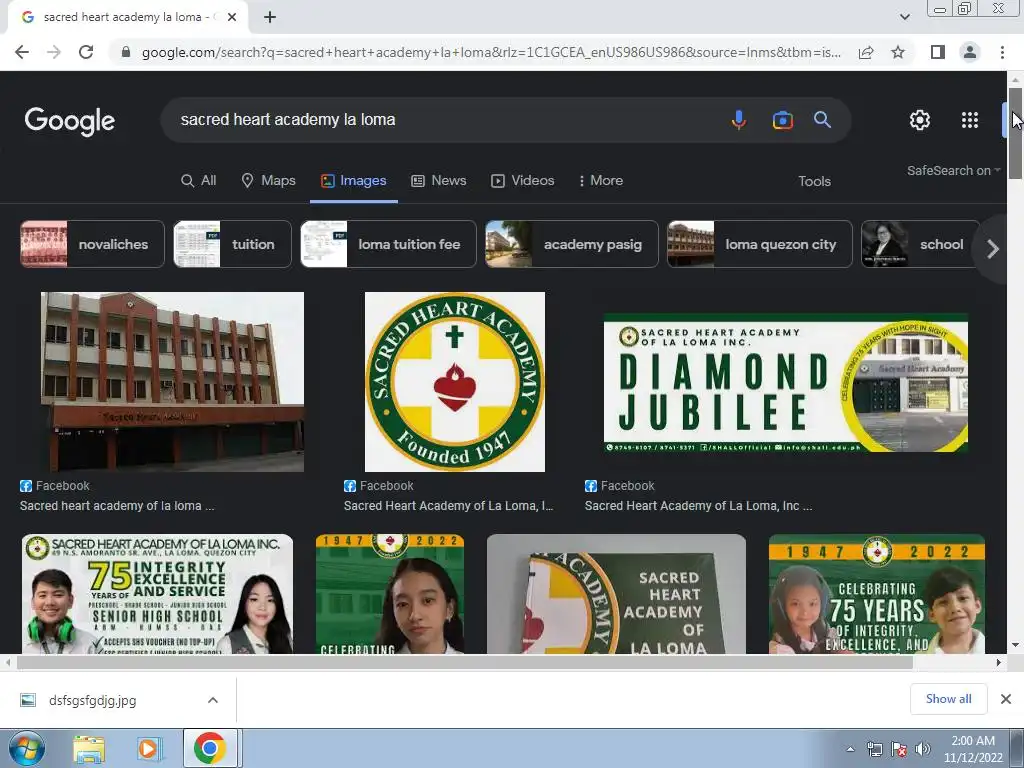The width and height of the screenshot is (1024, 768).
Task: Click the Google logo
Action: [x=70, y=121]
